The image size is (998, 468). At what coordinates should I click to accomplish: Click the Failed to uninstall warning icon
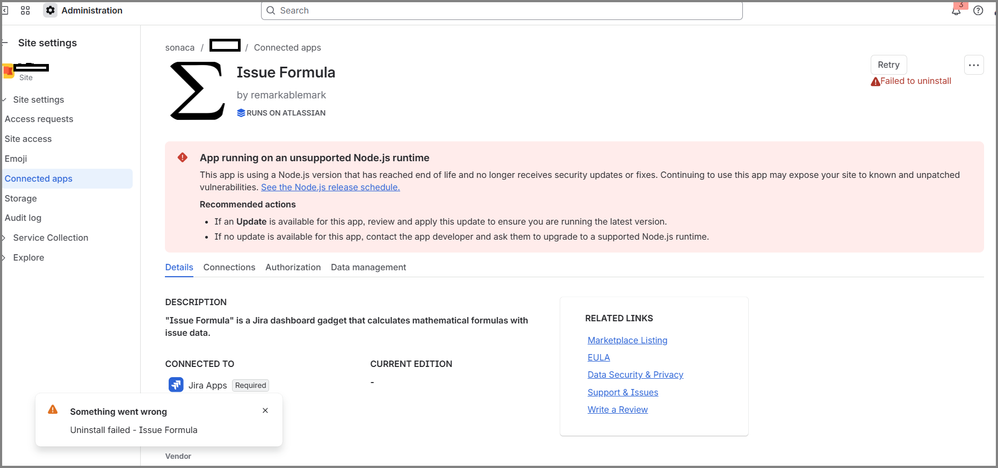pyautogui.click(x=876, y=82)
